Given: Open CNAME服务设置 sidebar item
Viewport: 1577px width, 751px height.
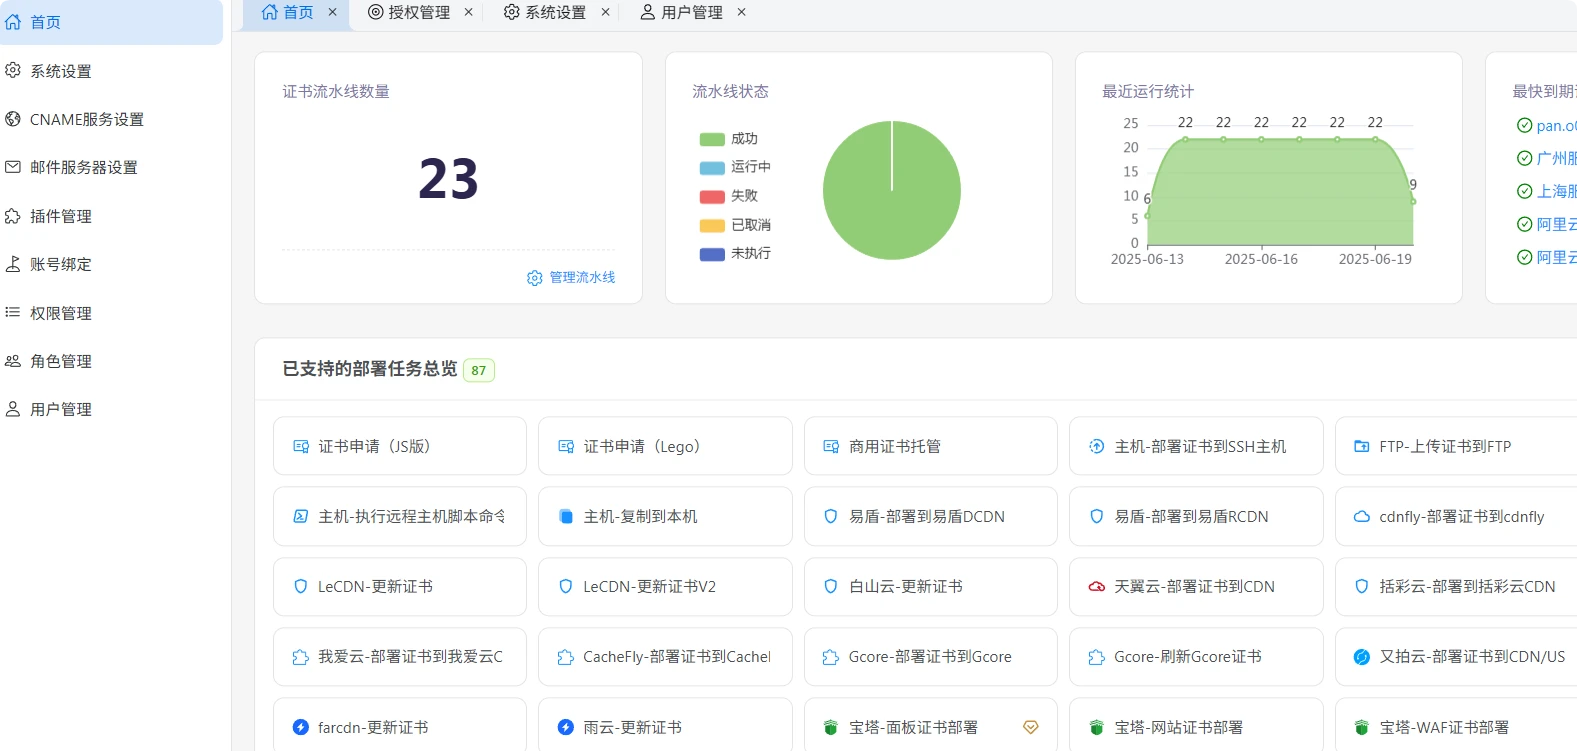Looking at the screenshot, I should (x=110, y=119).
